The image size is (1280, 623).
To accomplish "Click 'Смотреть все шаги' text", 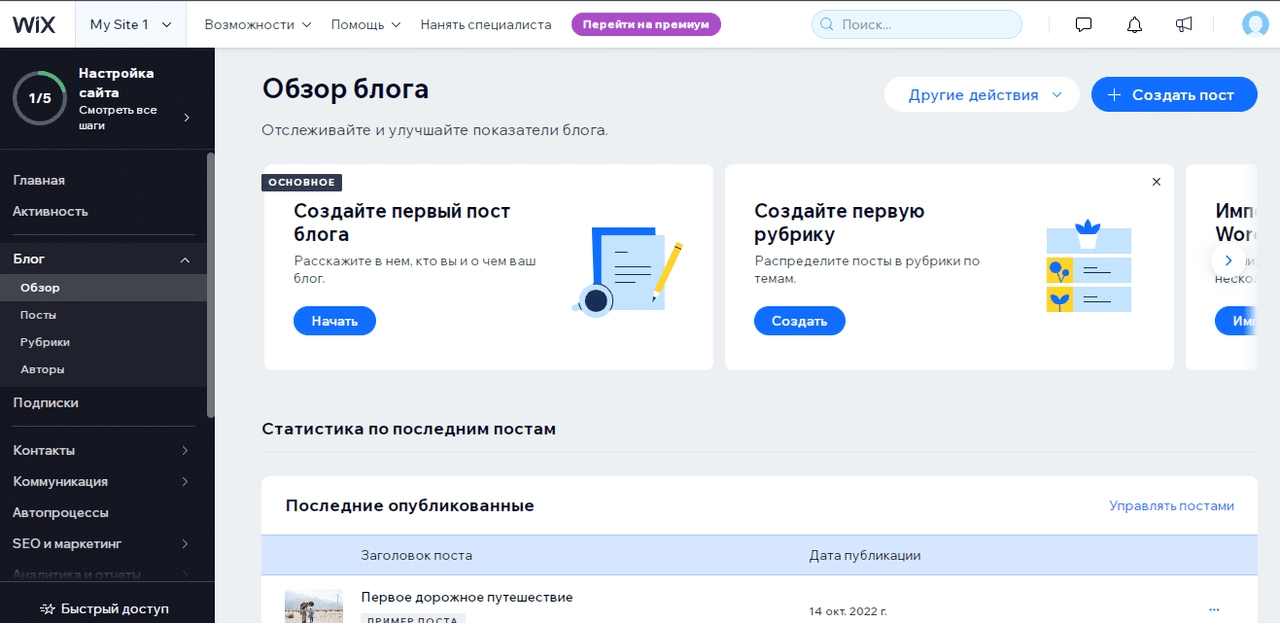I will (x=118, y=118).
